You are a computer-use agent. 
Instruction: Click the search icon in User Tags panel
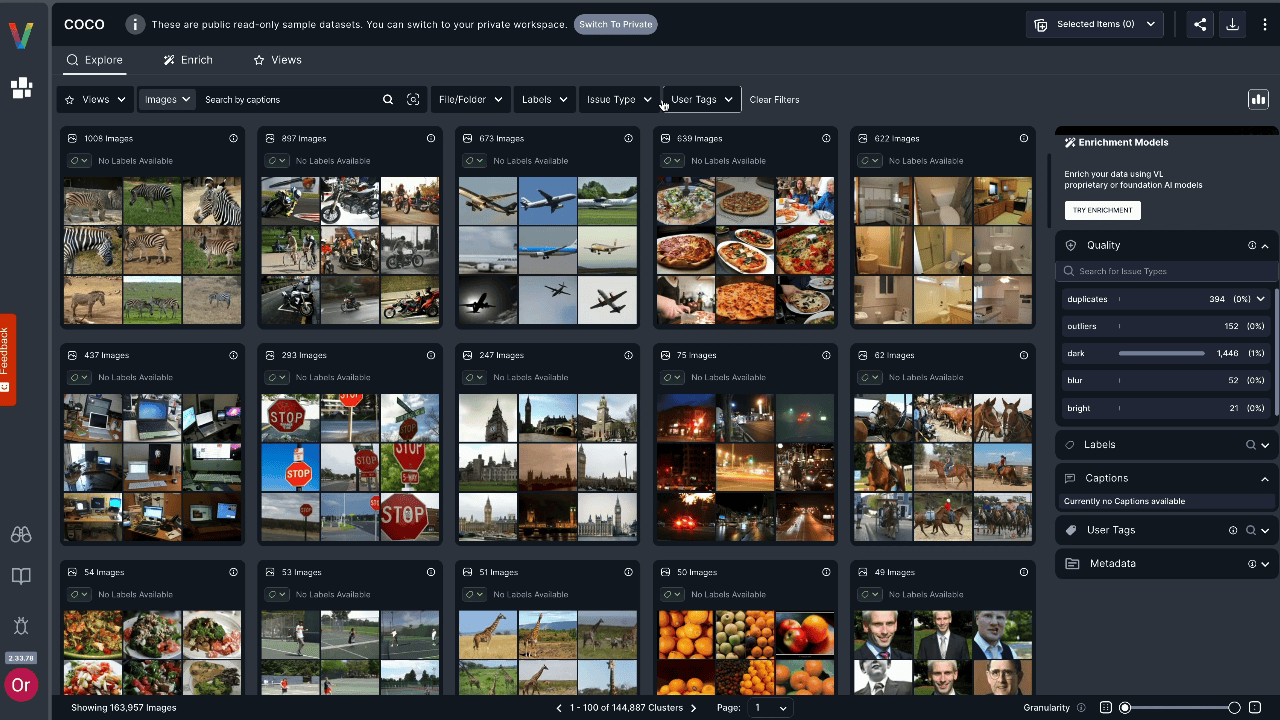click(x=1251, y=530)
